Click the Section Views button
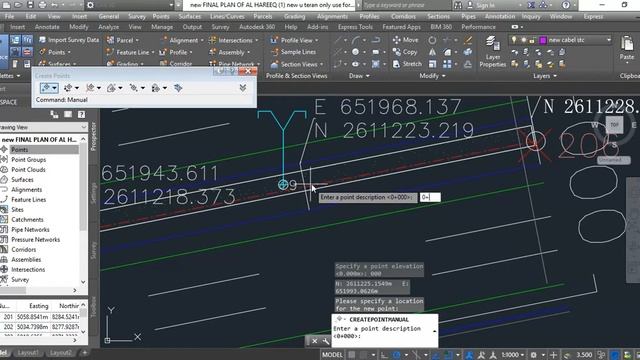Viewport: 640px width, 360px height. pos(298,64)
